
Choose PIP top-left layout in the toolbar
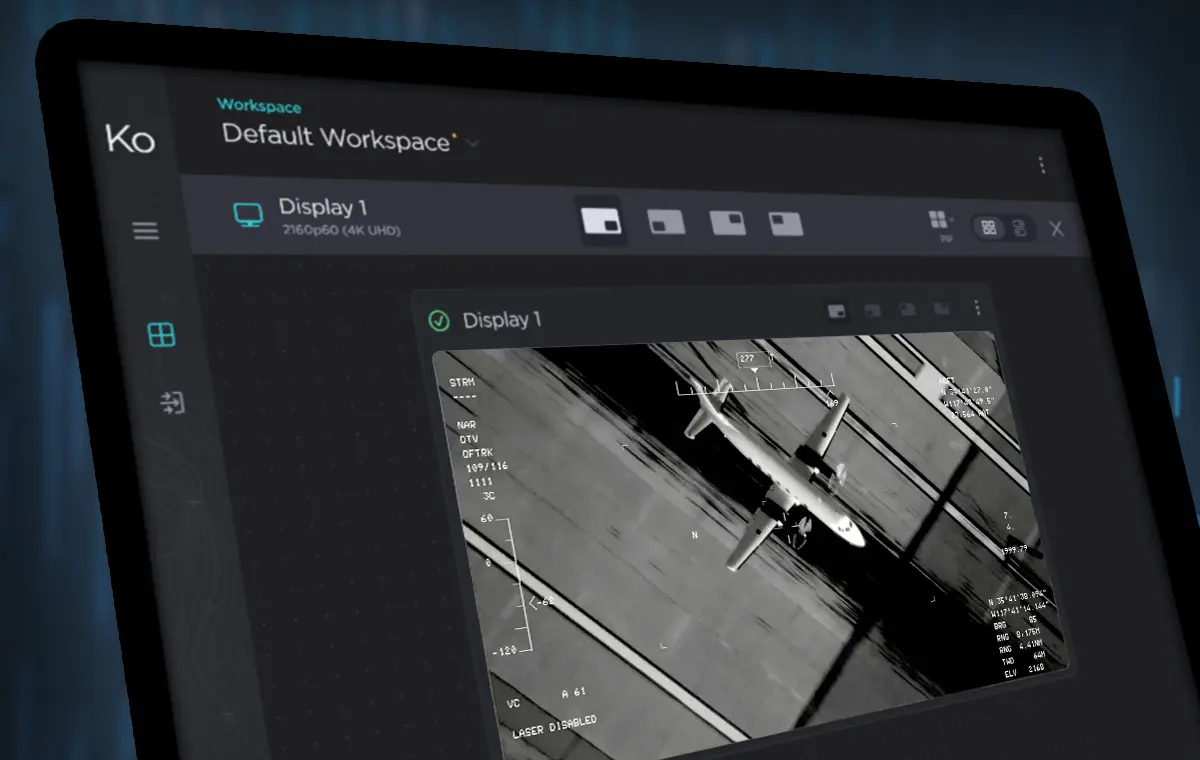click(786, 223)
